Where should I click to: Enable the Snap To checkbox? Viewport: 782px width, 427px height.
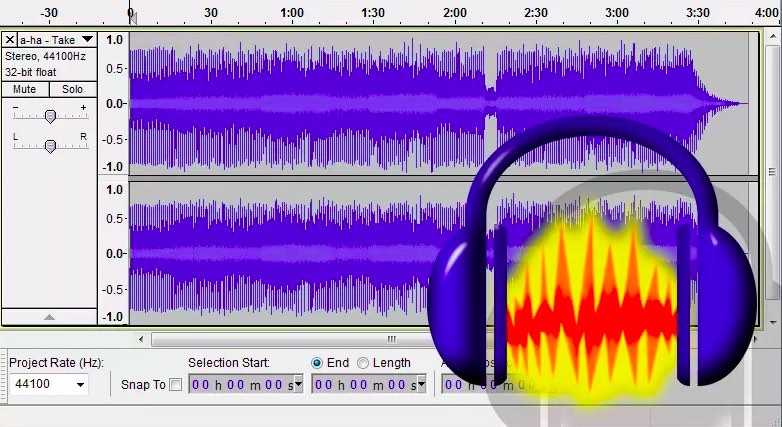tap(176, 385)
